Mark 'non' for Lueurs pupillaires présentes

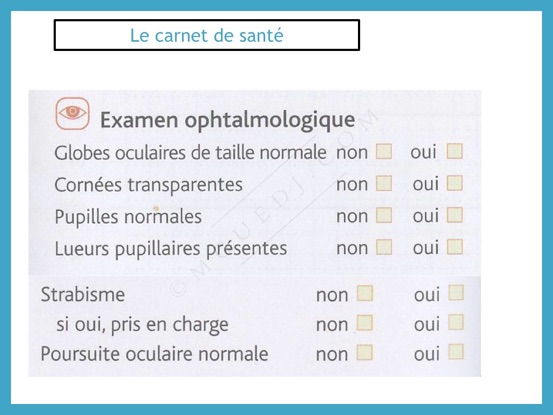384,247
